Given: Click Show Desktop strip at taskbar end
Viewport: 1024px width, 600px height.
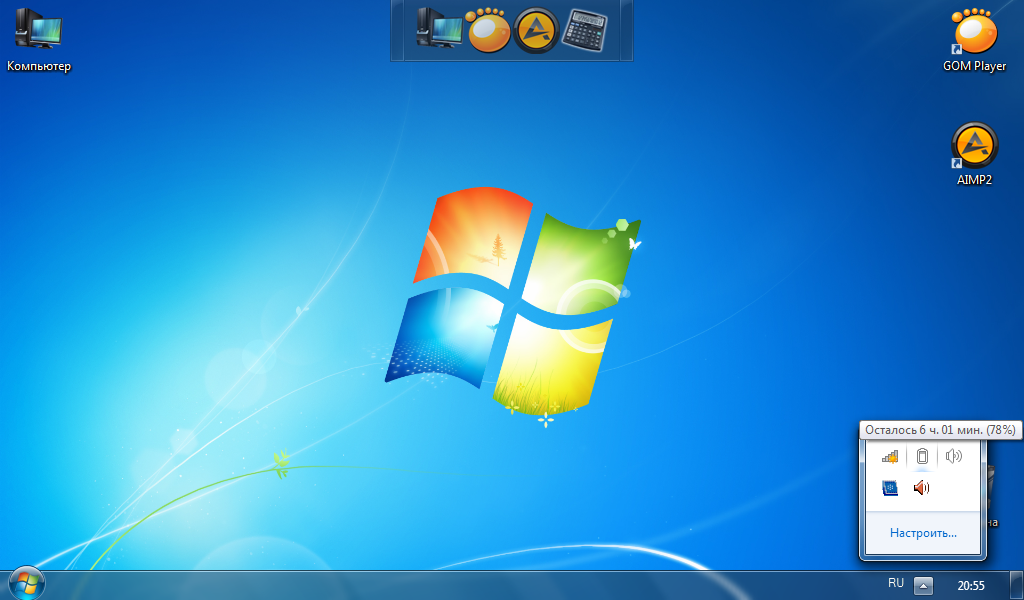Looking at the screenshot, I should pyautogui.click(x=1017, y=585).
